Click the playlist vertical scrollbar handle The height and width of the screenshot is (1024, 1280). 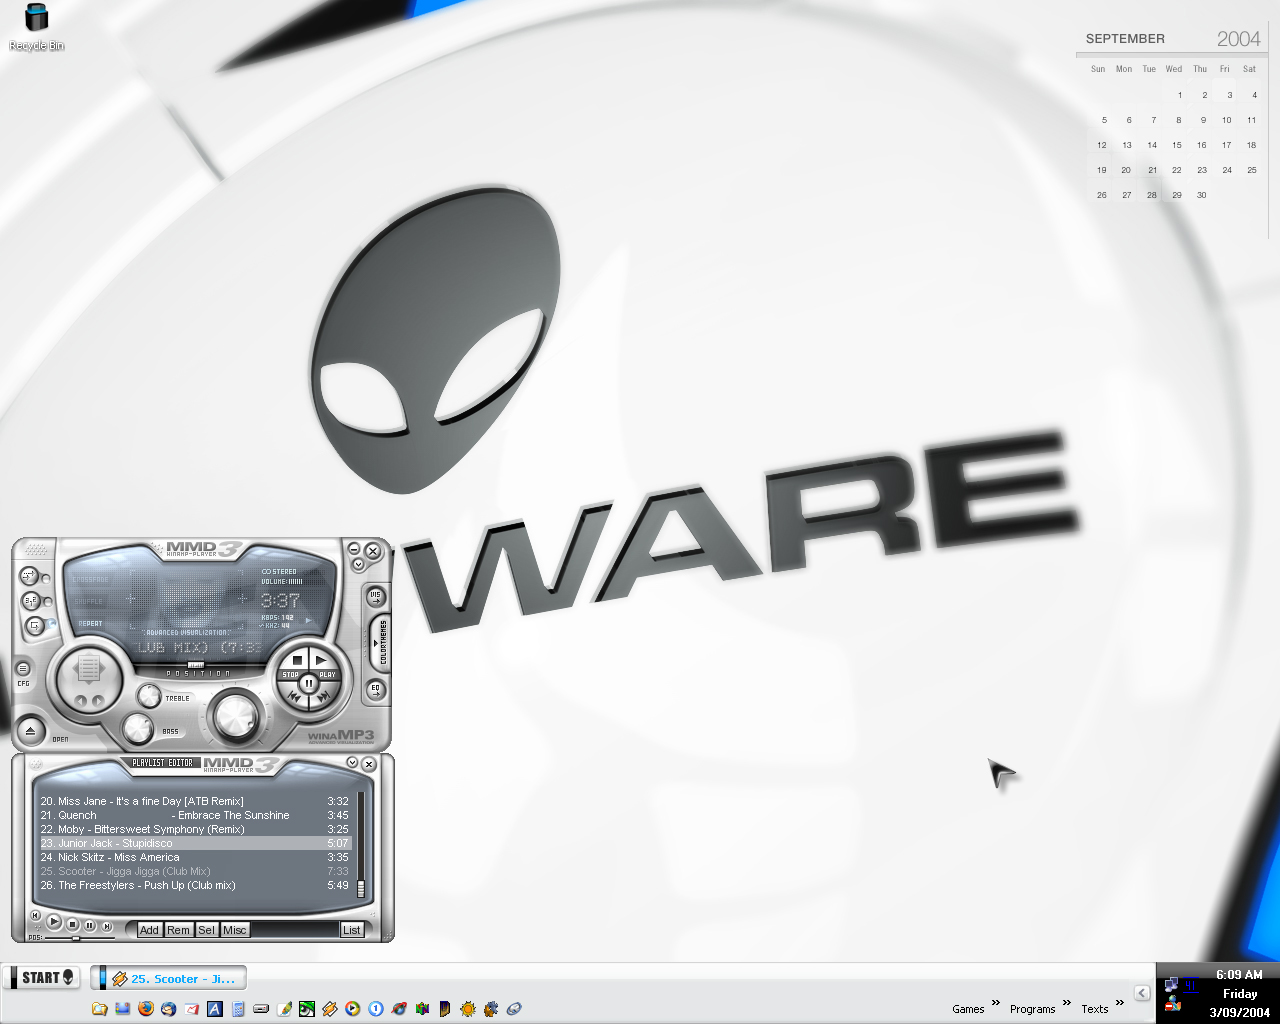coord(361,888)
